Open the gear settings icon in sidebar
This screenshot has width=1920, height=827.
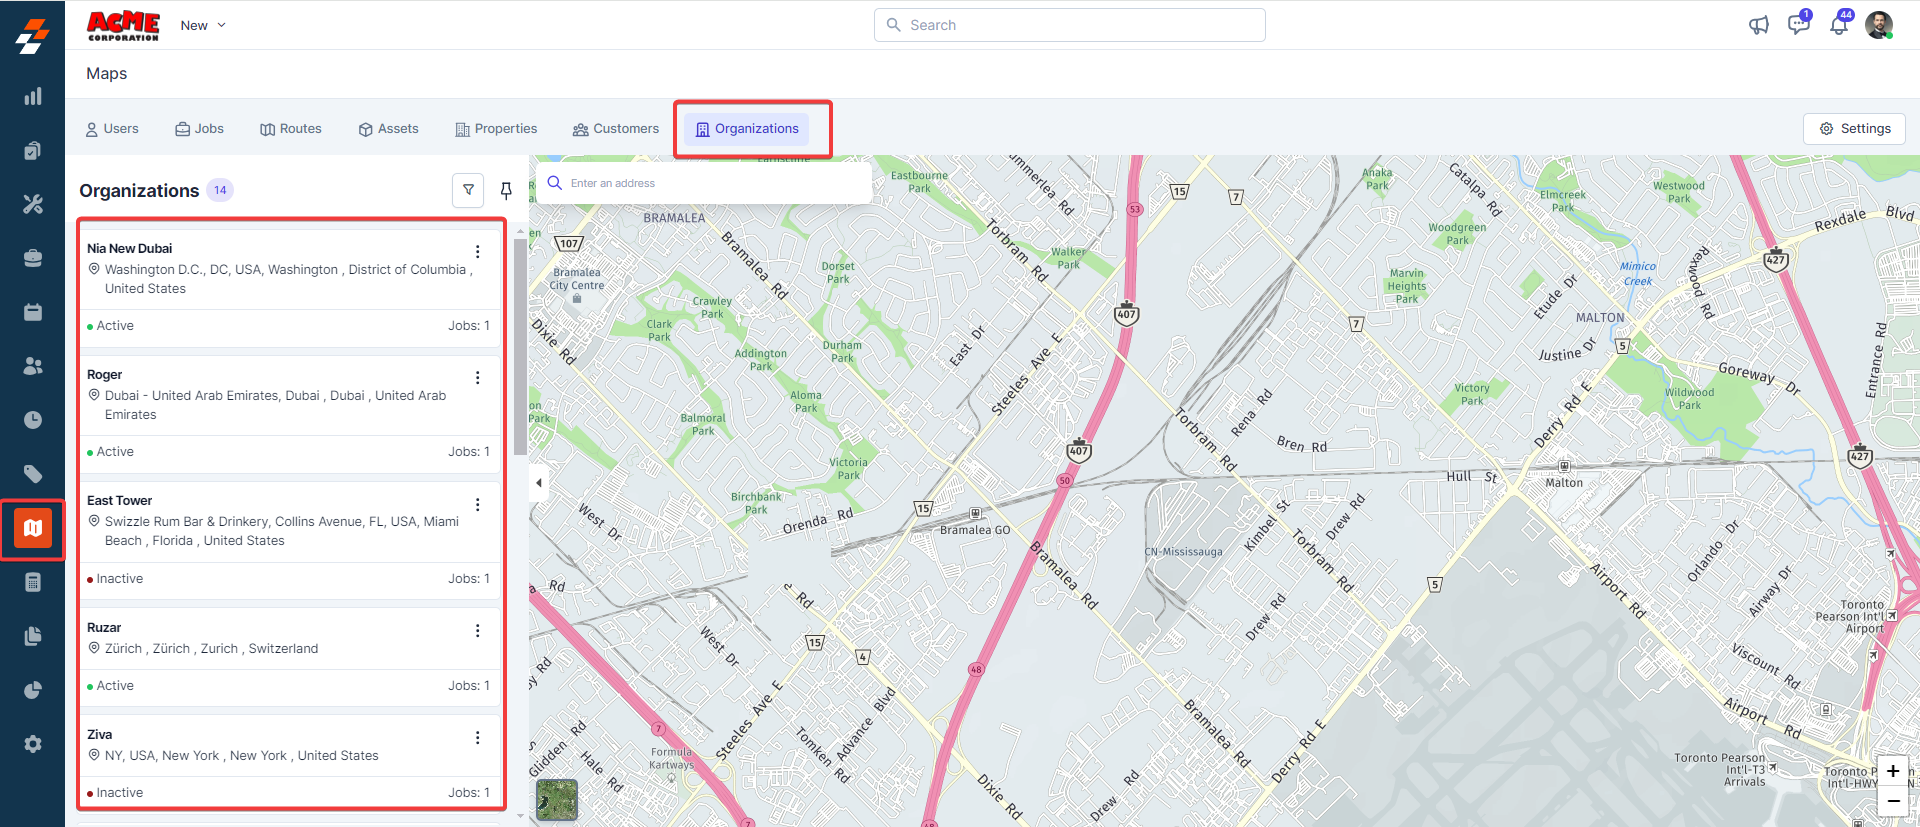[33, 744]
